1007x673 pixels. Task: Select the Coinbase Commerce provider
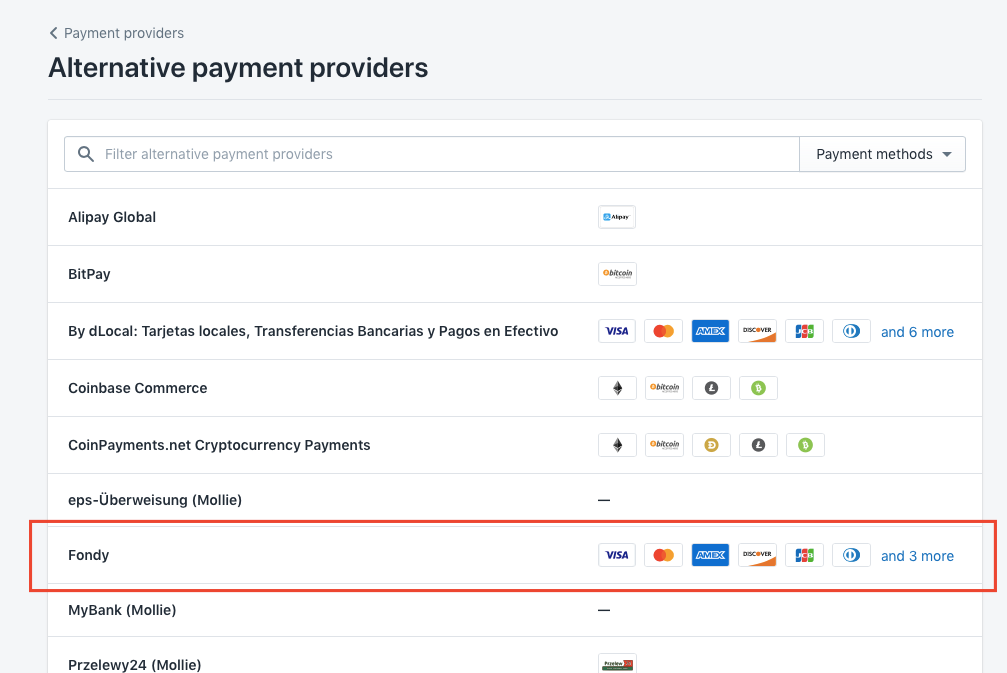tap(137, 388)
